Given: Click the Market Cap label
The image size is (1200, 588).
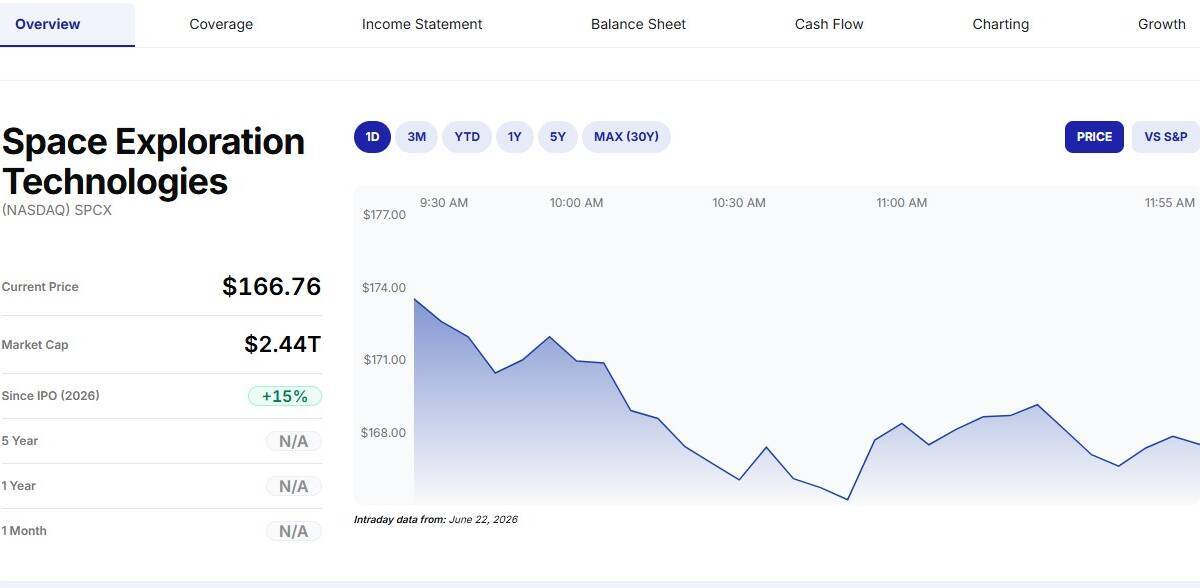Looking at the screenshot, I should pyautogui.click(x=35, y=345).
